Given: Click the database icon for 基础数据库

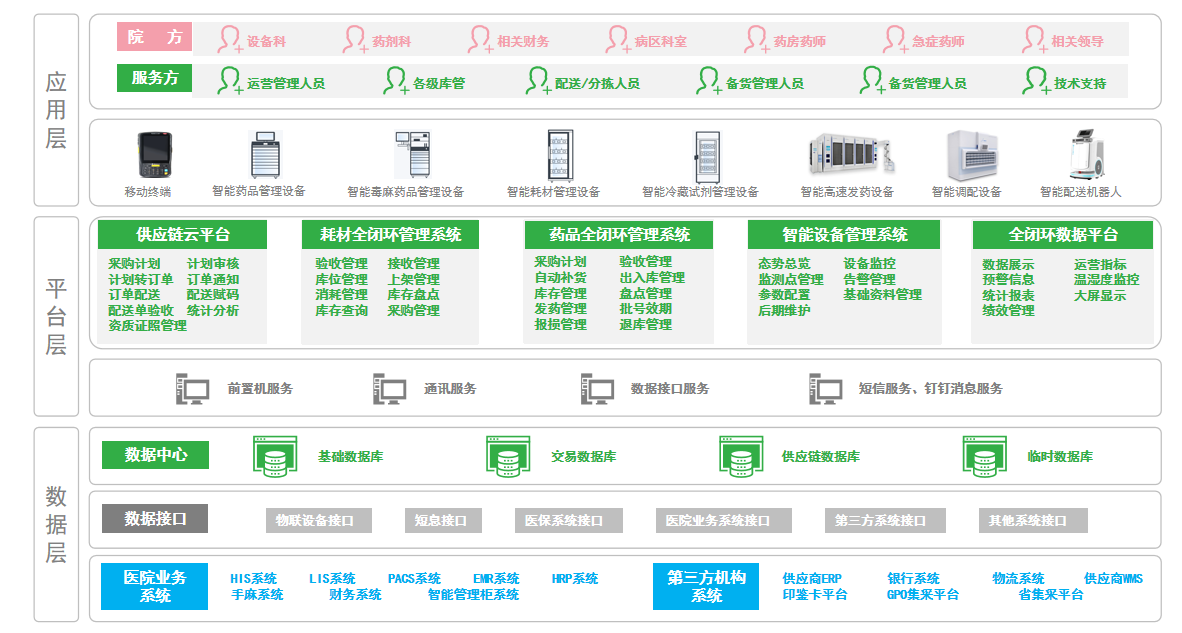Looking at the screenshot, I should point(275,457).
